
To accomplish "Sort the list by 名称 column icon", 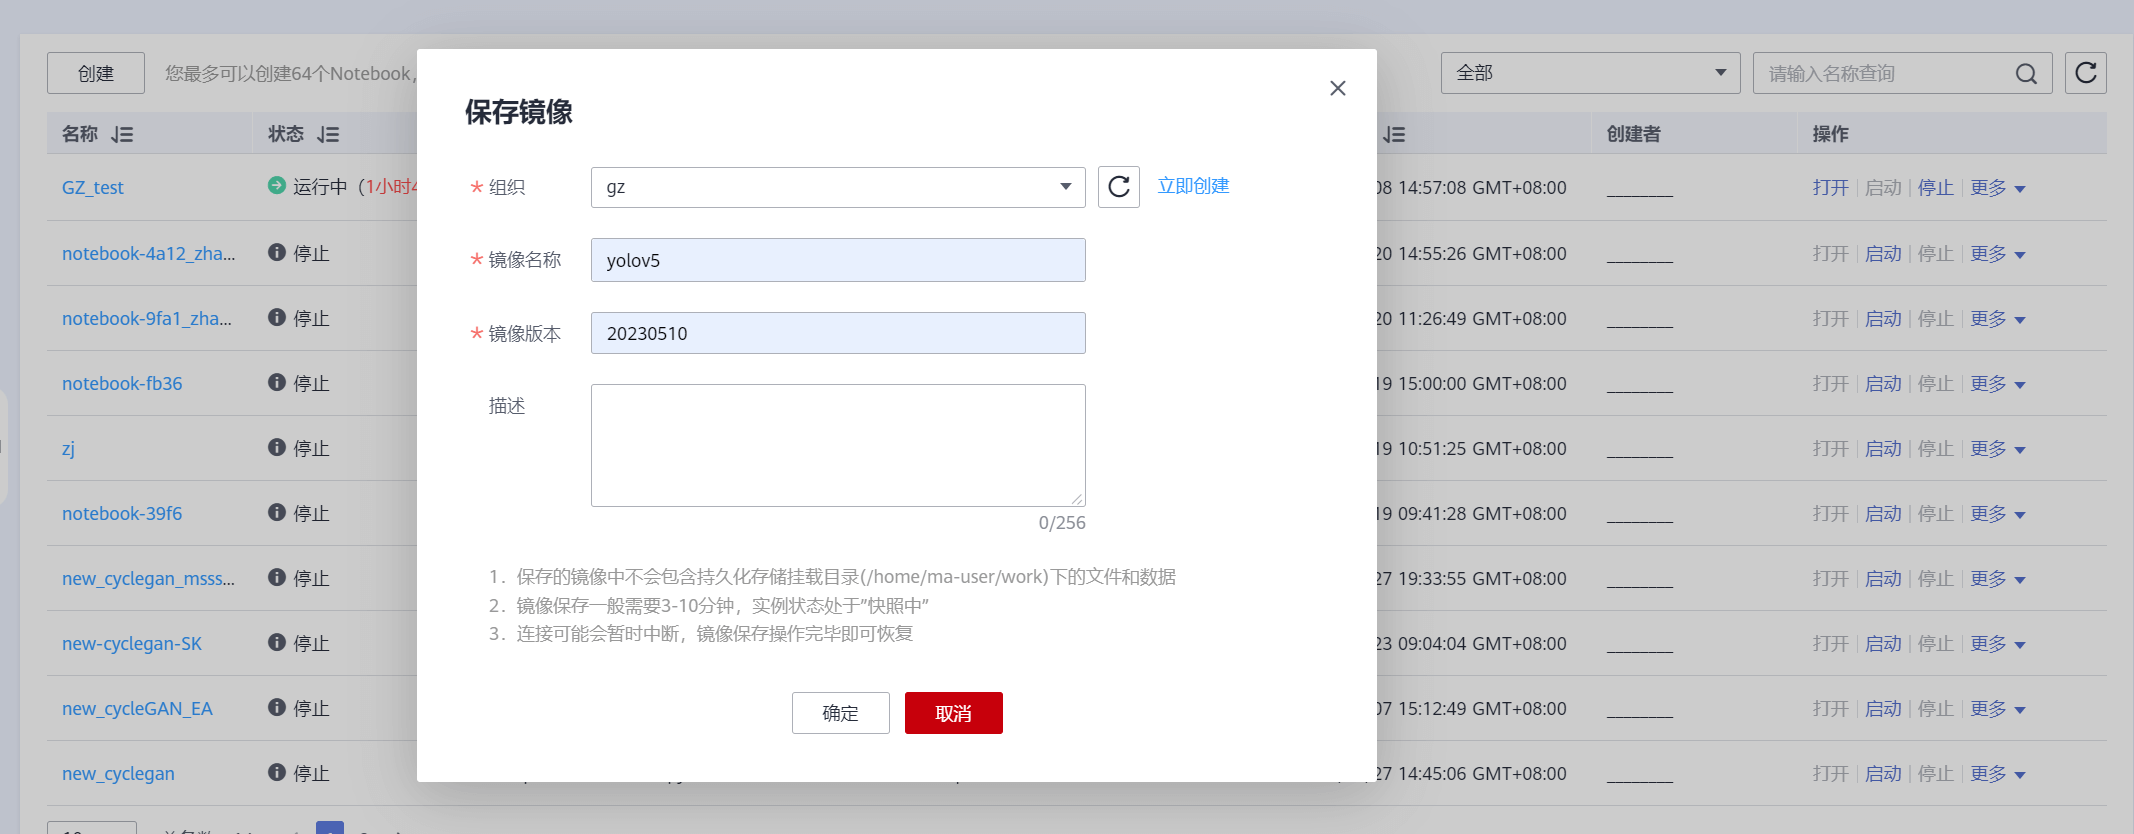I will pos(122,135).
